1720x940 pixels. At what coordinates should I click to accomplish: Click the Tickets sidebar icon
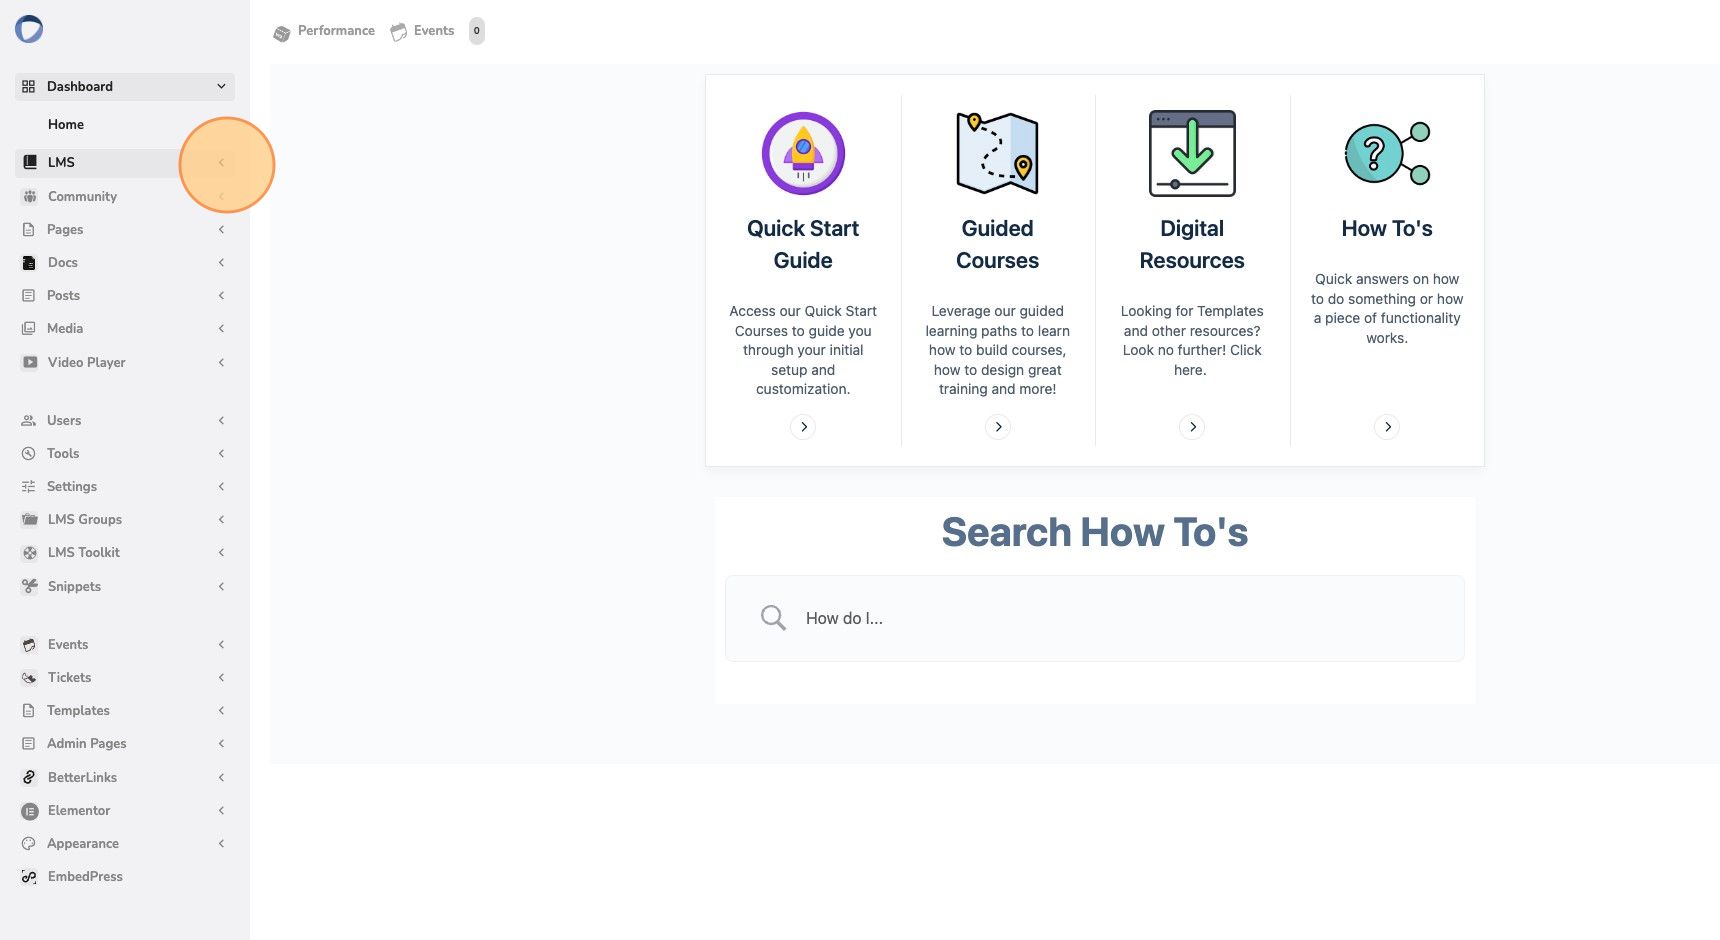tap(30, 678)
